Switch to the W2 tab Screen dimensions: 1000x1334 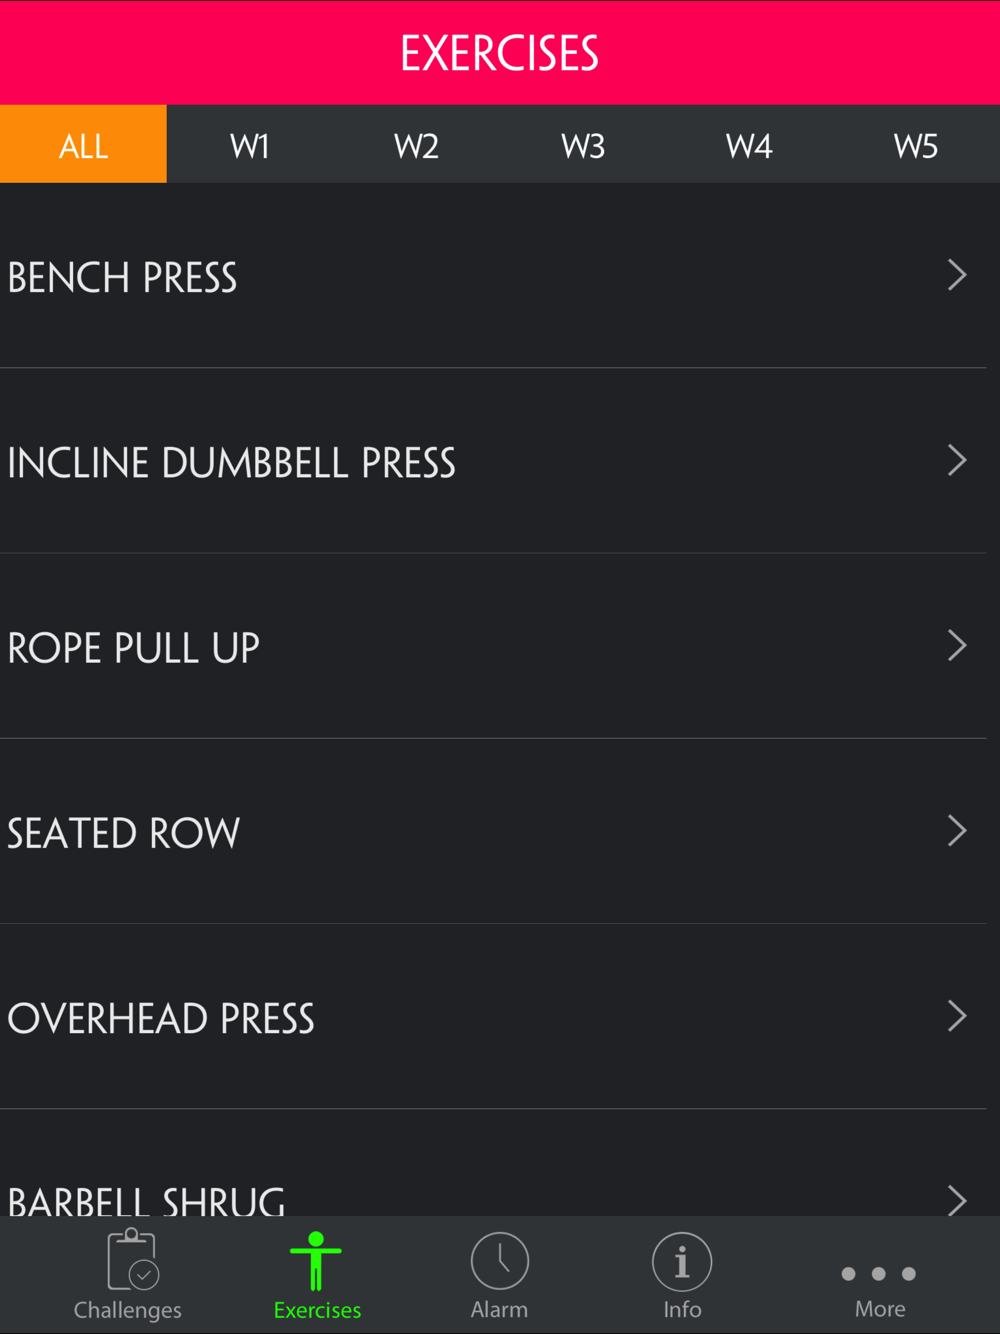pyautogui.click(x=416, y=145)
